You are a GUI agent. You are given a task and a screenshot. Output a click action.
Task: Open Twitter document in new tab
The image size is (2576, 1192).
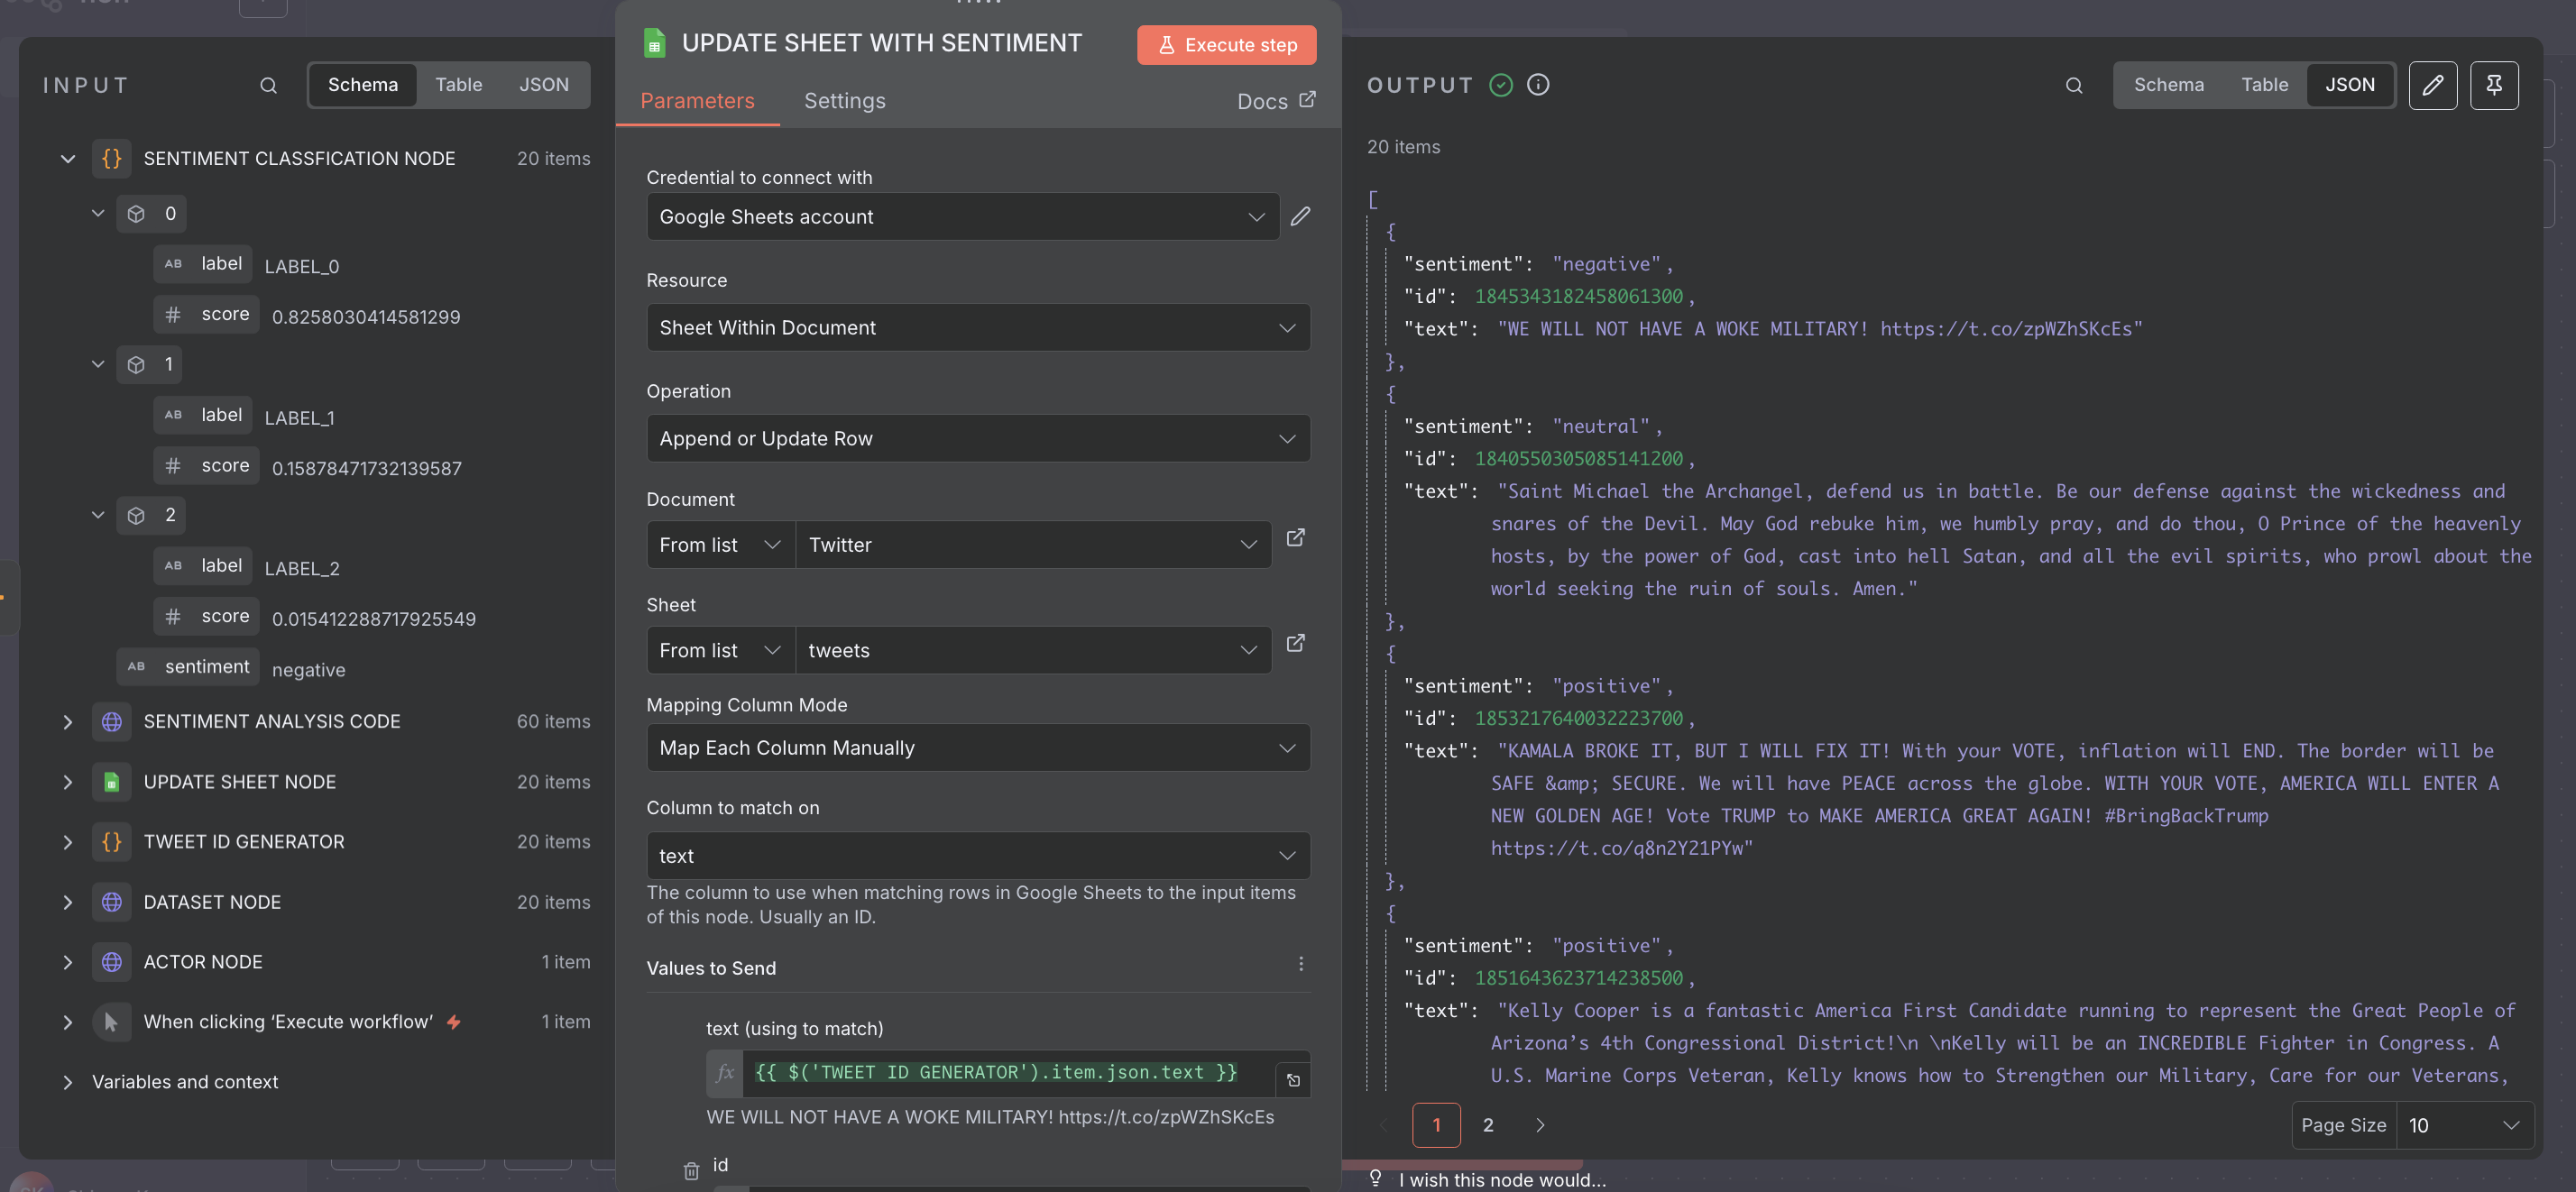tap(1295, 538)
